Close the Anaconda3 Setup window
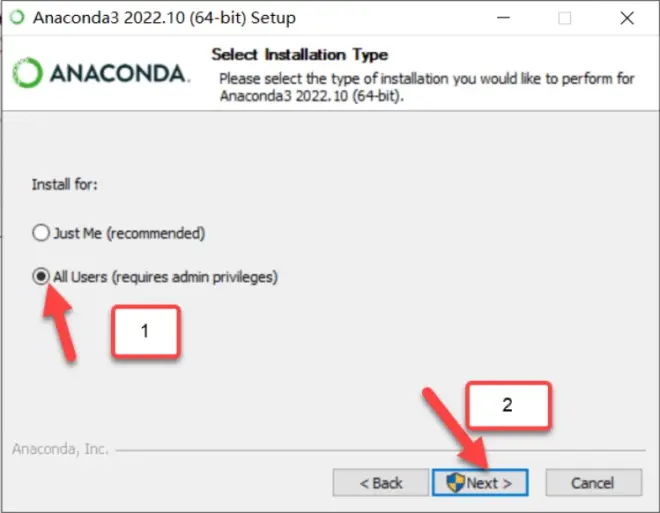The width and height of the screenshot is (660, 513). click(x=627, y=18)
